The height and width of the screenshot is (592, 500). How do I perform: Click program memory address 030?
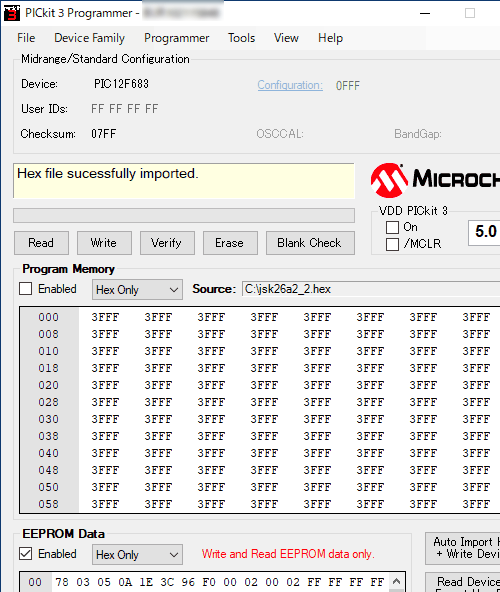49,419
